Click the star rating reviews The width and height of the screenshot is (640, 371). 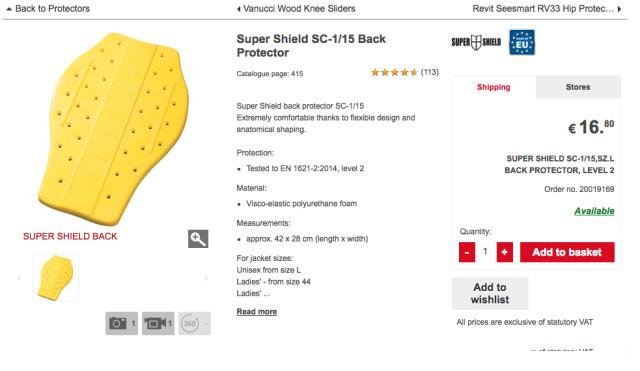pos(404,72)
